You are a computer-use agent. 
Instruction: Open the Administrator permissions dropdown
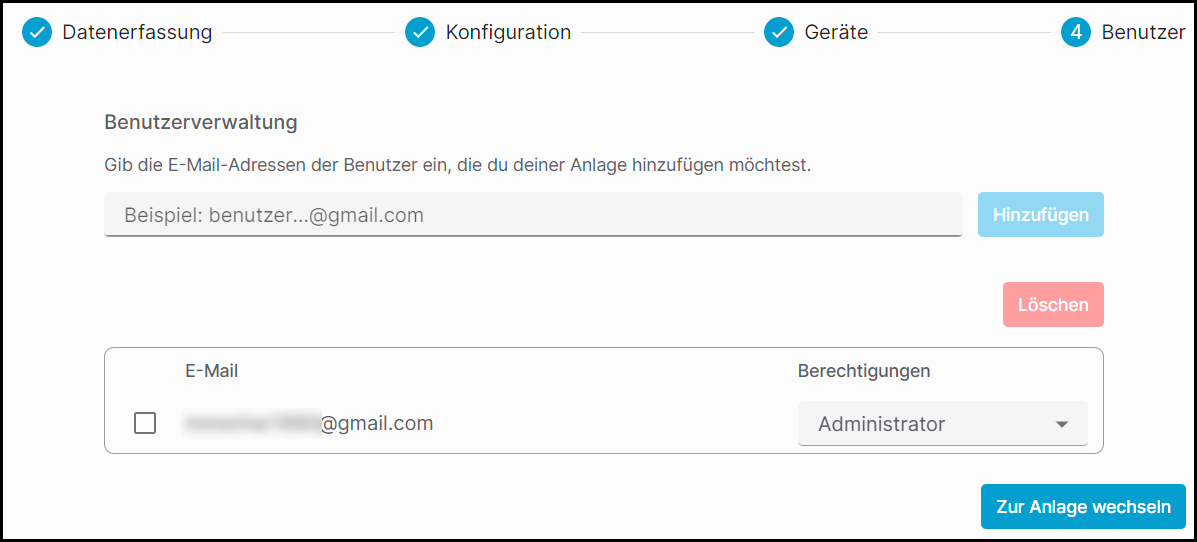pyautogui.click(x=943, y=424)
